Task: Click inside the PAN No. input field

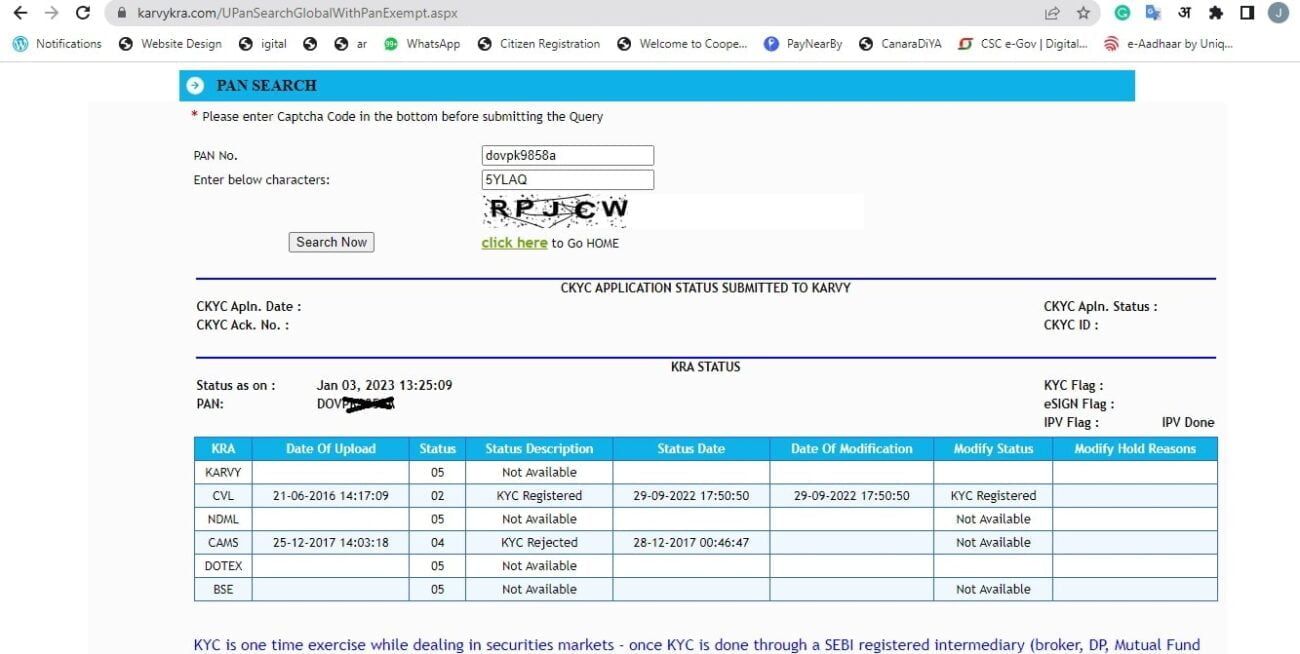Action: click(567, 155)
